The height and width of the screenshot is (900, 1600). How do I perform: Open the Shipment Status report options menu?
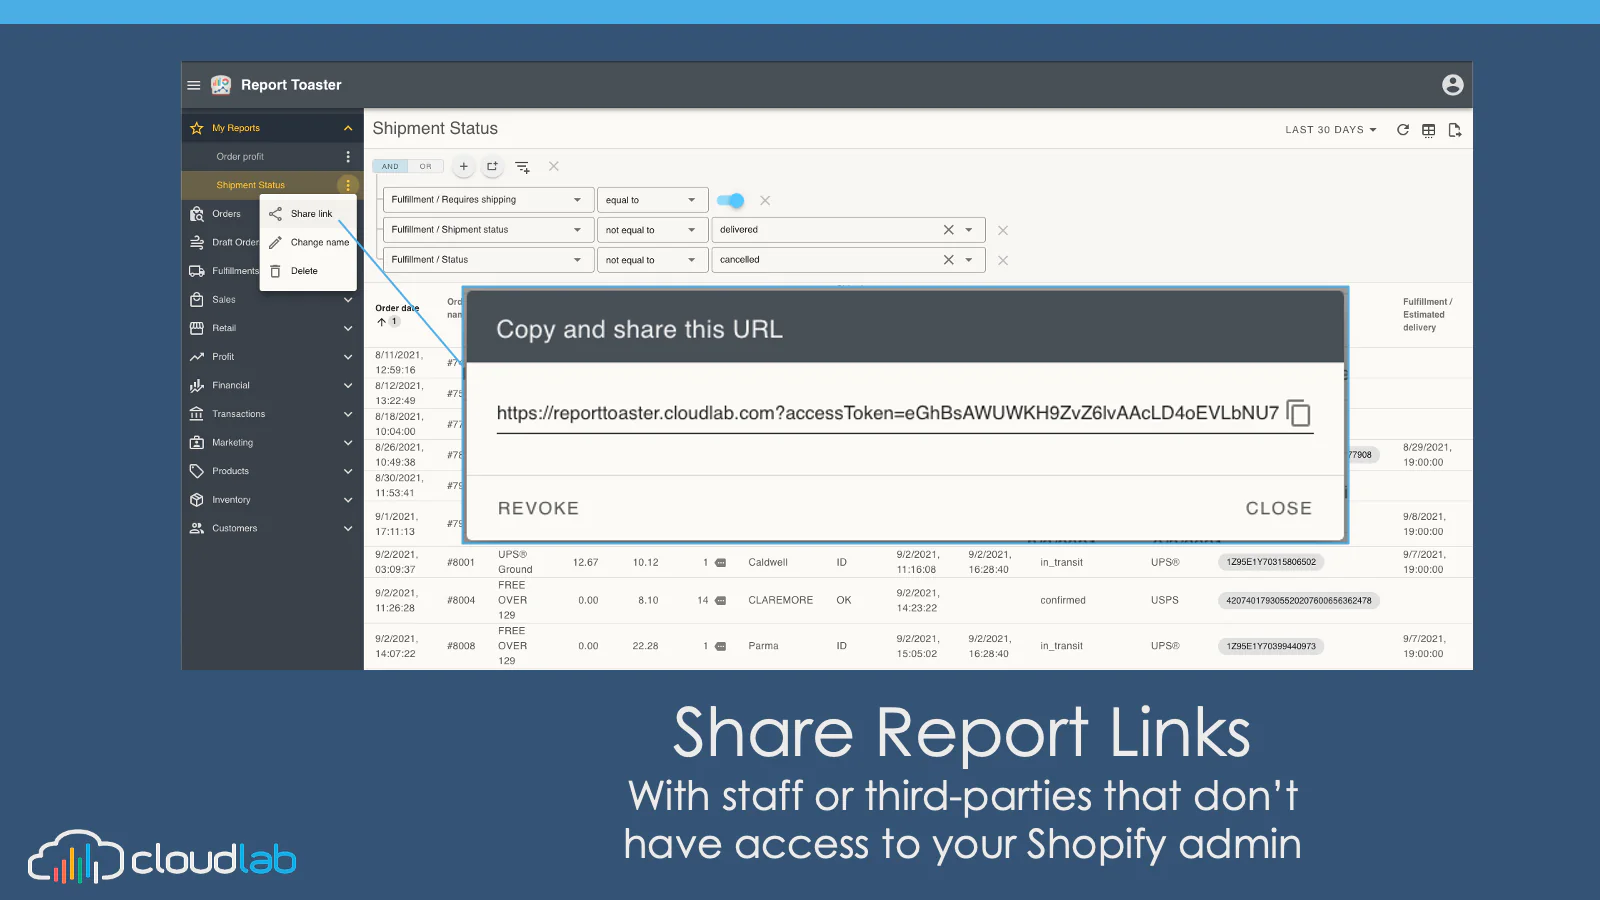348,185
